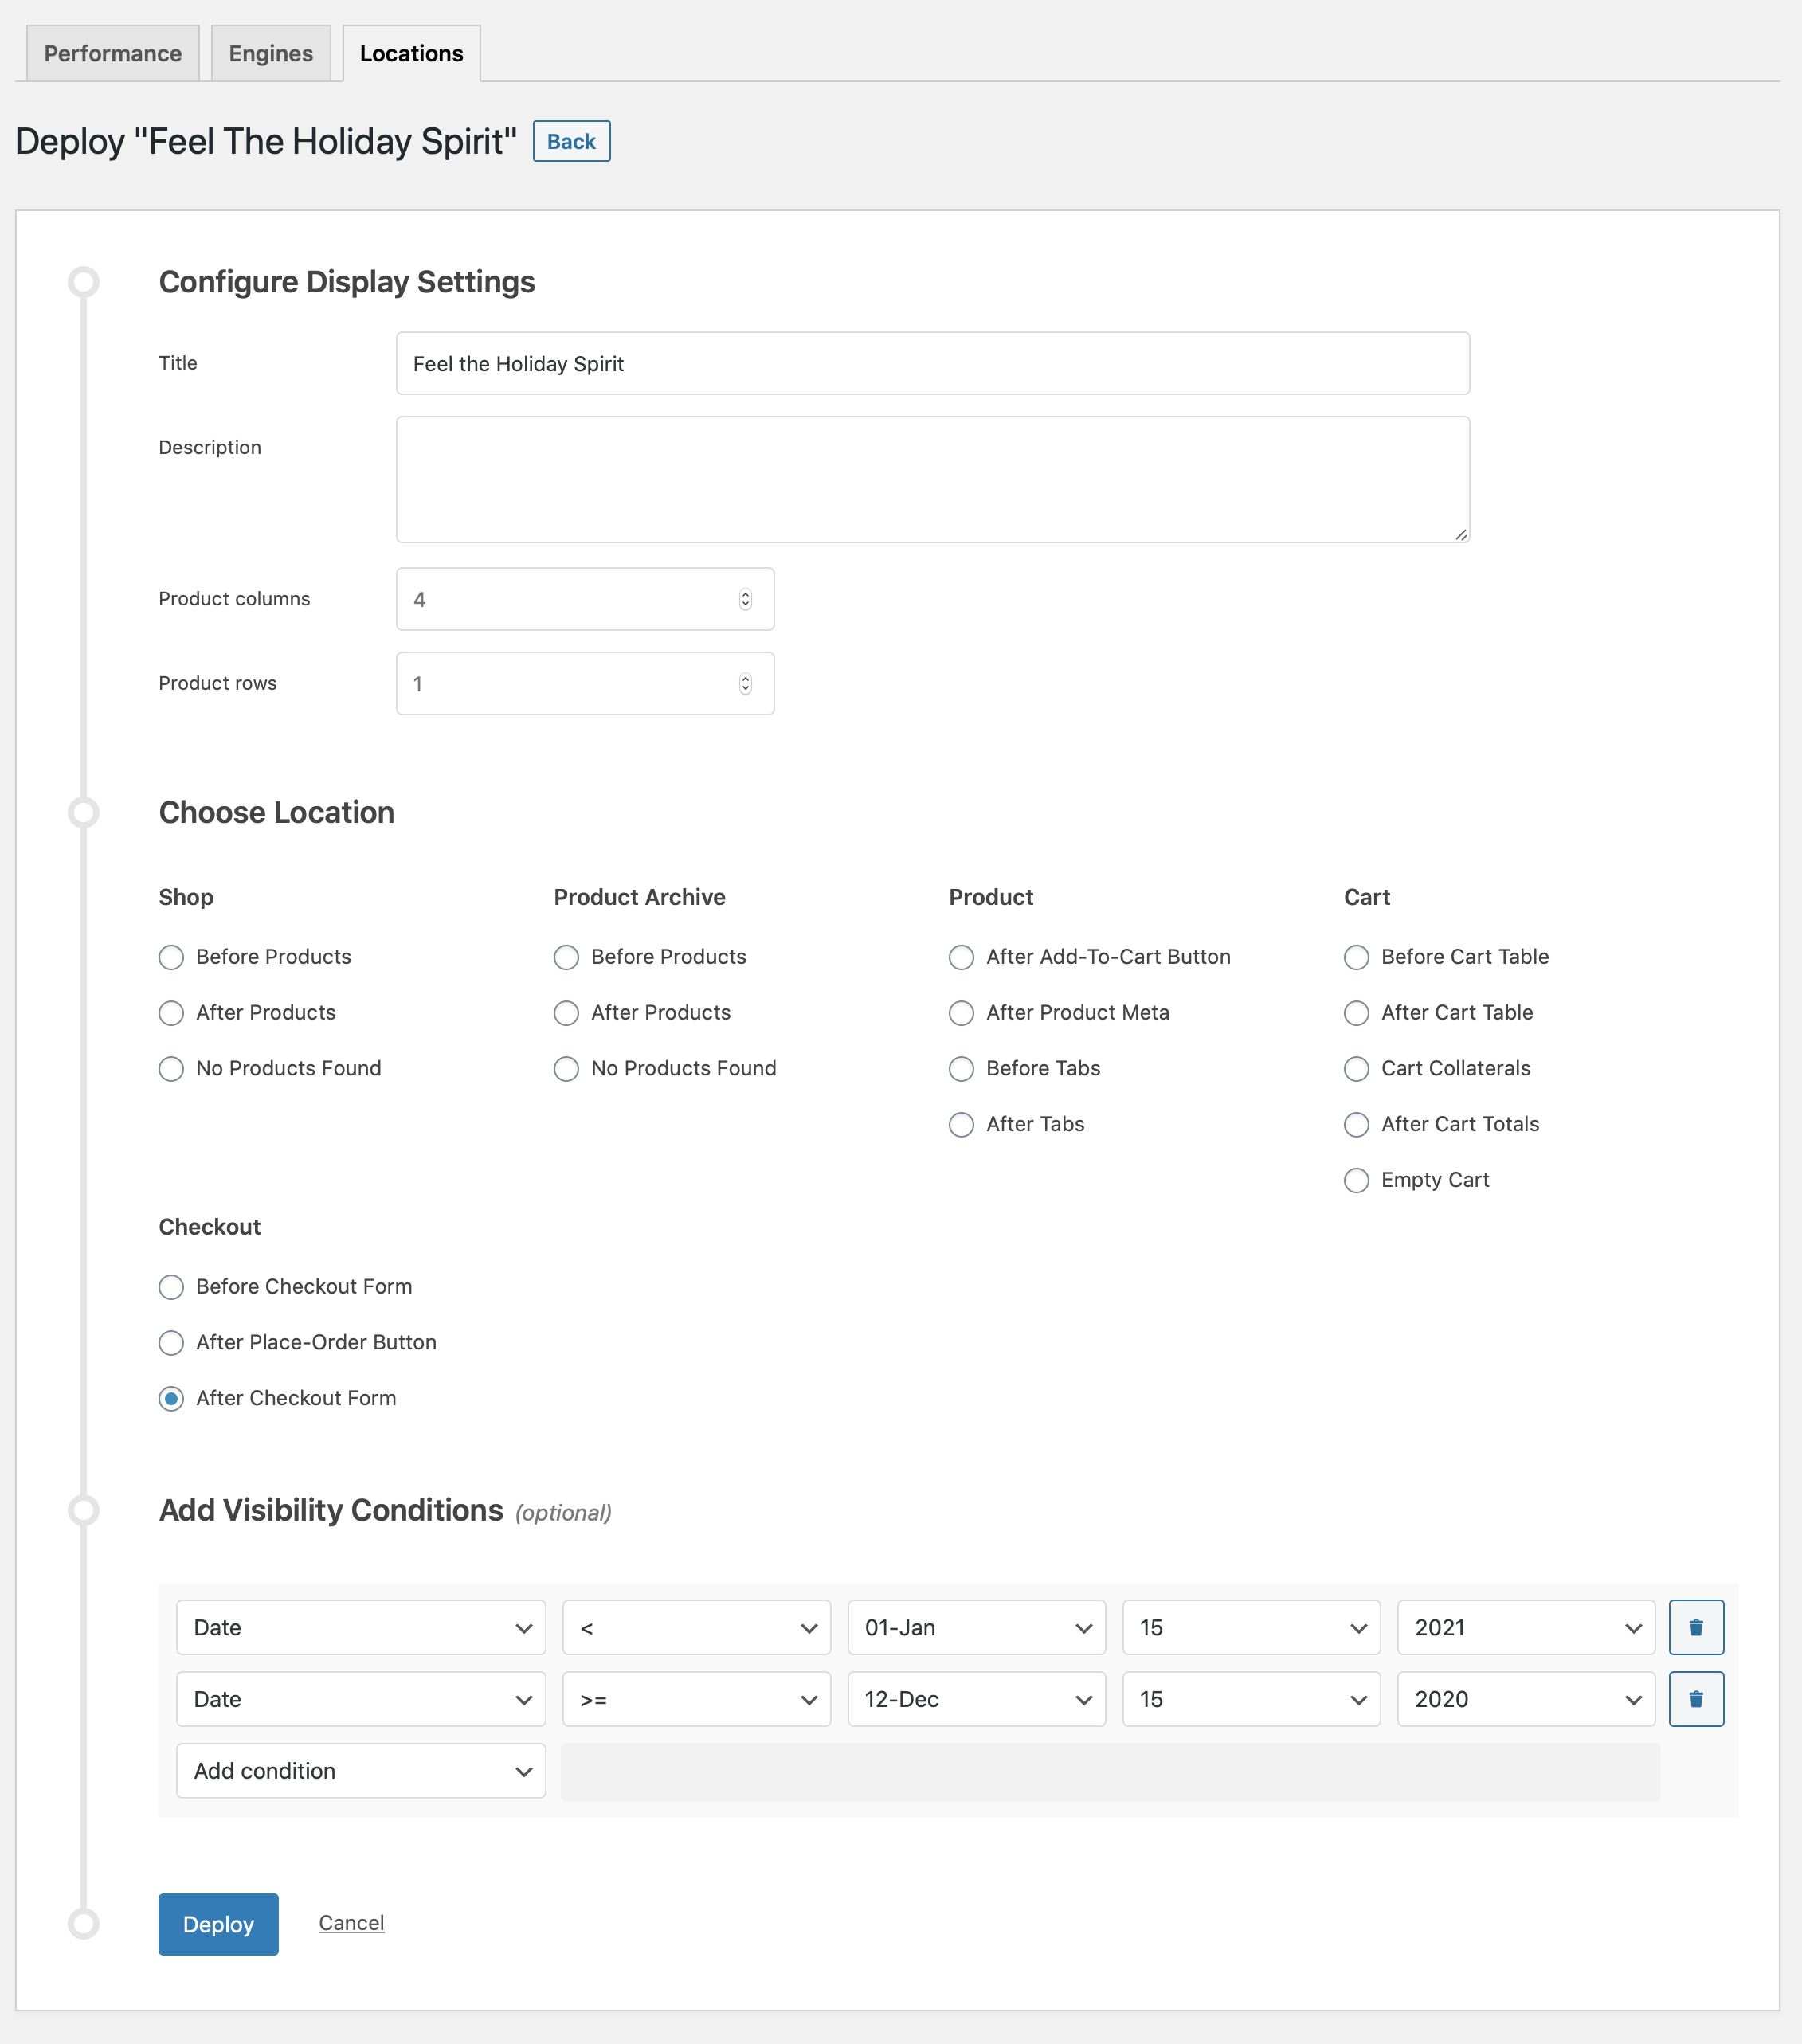This screenshot has width=1802, height=2044.
Task: Select After Cart Totals radio
Action: pyautogui.click(x=1356, y=1125)
